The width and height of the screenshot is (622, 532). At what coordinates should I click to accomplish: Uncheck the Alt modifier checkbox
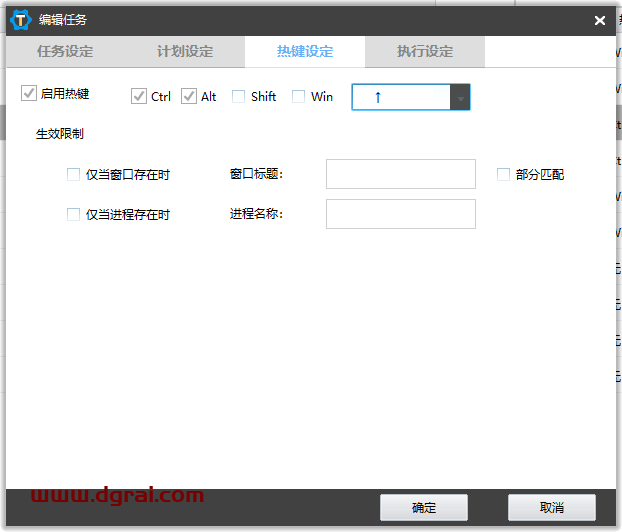189,96
